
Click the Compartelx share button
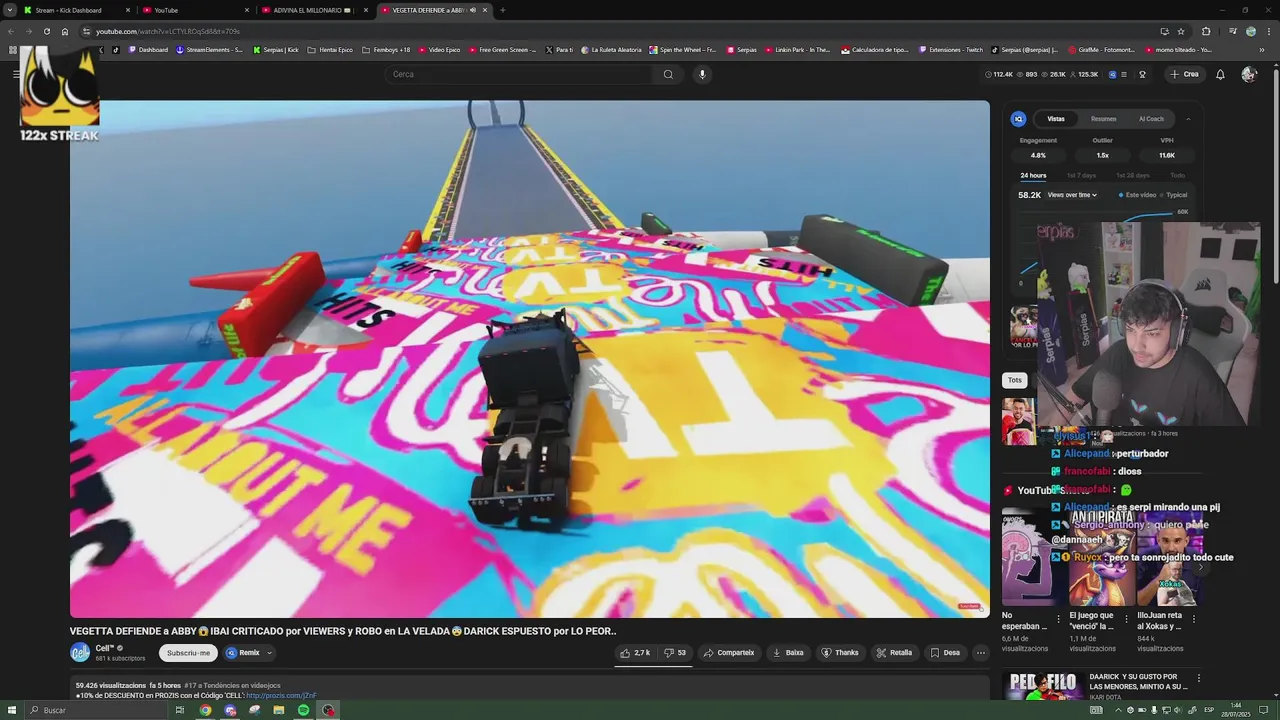point(729,653)
